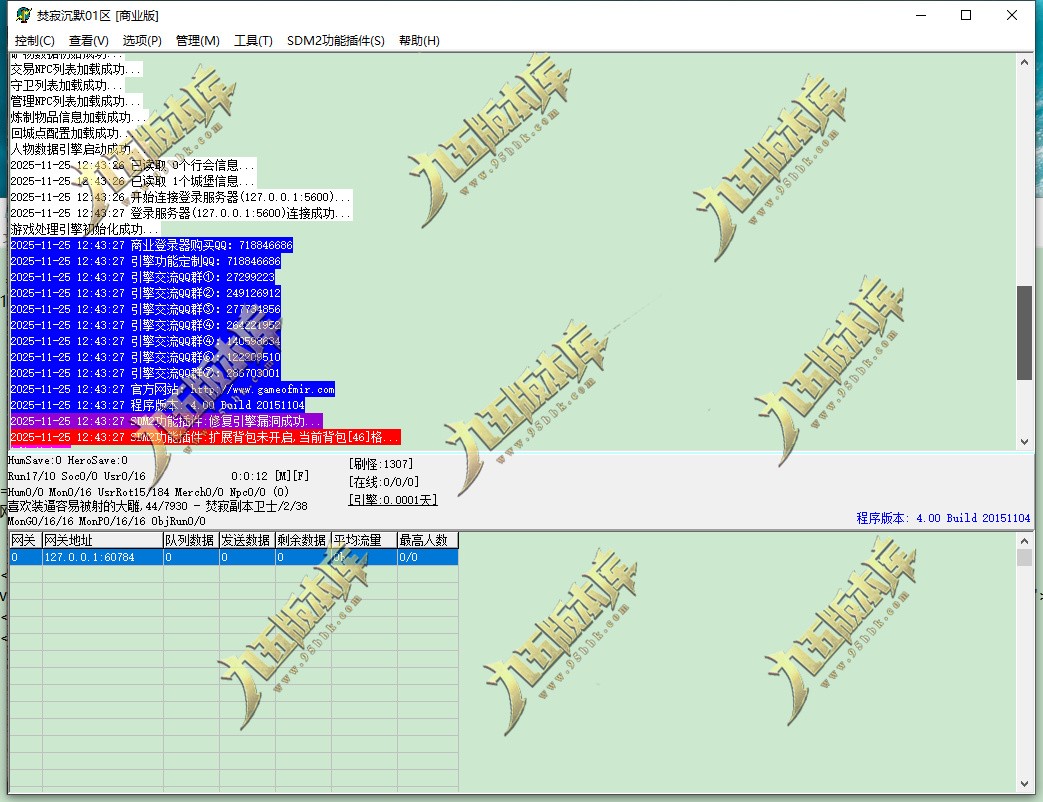This screenshot has height=802, width=1043.
Task: Click log line 引擎功能定制QQ: 718846686
Action: coord(146,261)
